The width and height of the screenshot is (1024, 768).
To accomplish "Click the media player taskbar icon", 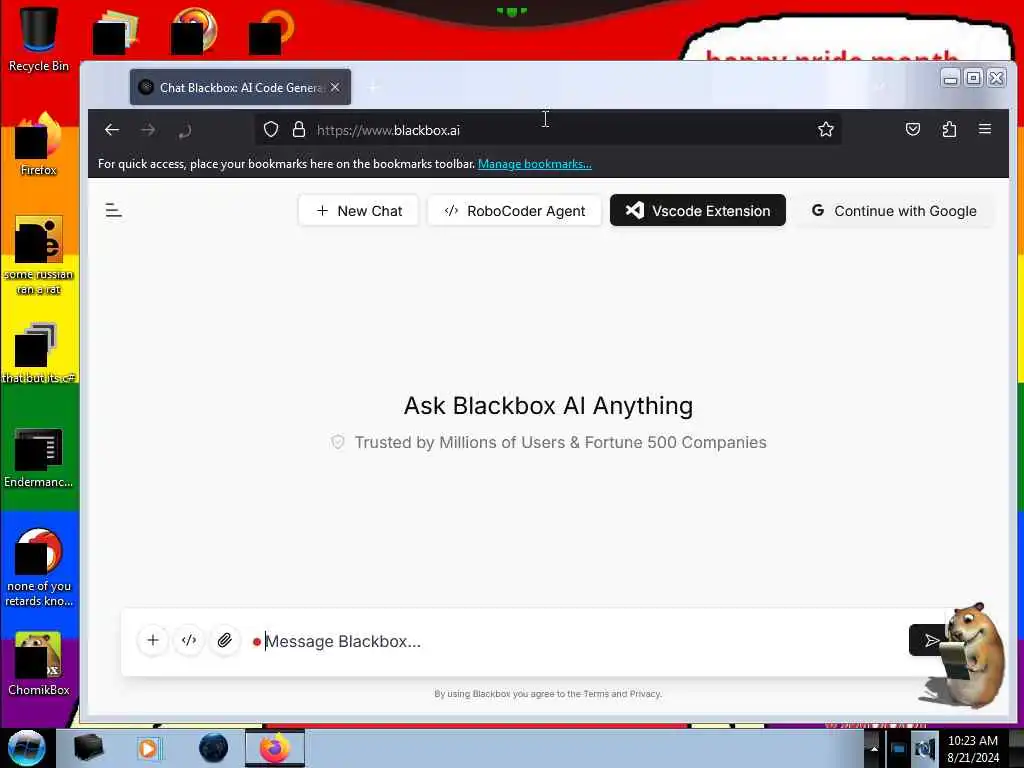I will point(149,748).
